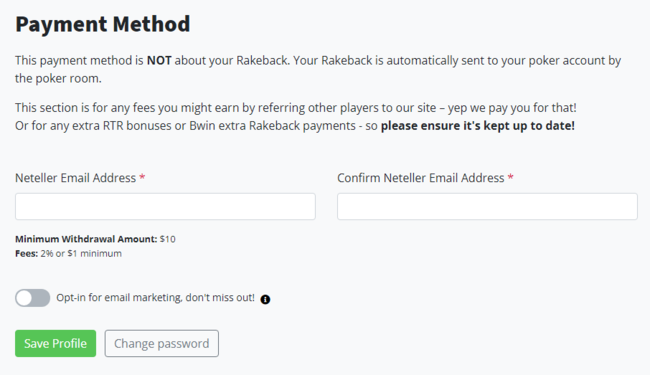Click red asterisk after Neteller Email Address

pos(142,177)
